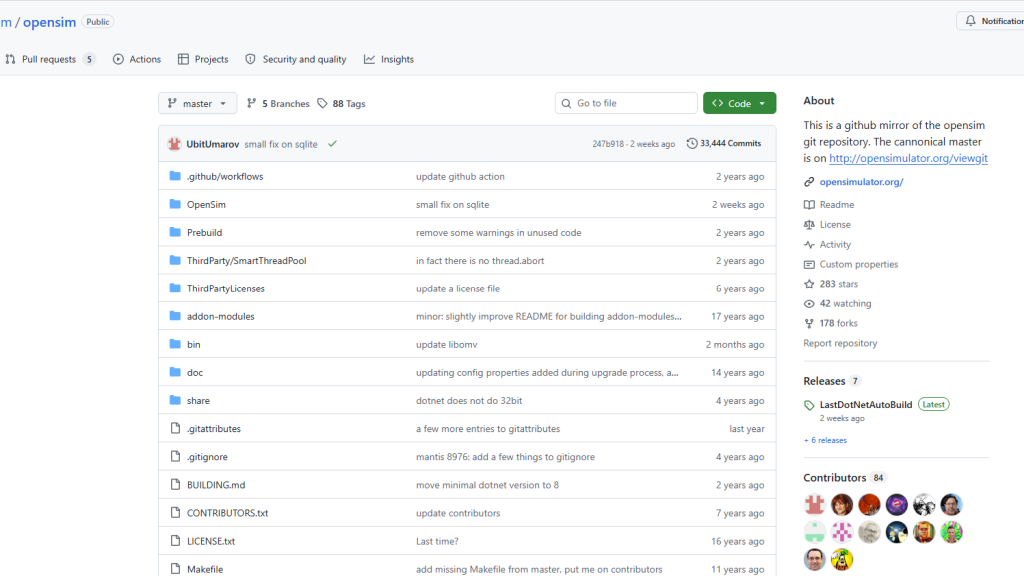The width and height of the screenshot is (1024, 576).
Task: Open CONTRIBUTORS.txt file
Action: (x=227, y=513)
